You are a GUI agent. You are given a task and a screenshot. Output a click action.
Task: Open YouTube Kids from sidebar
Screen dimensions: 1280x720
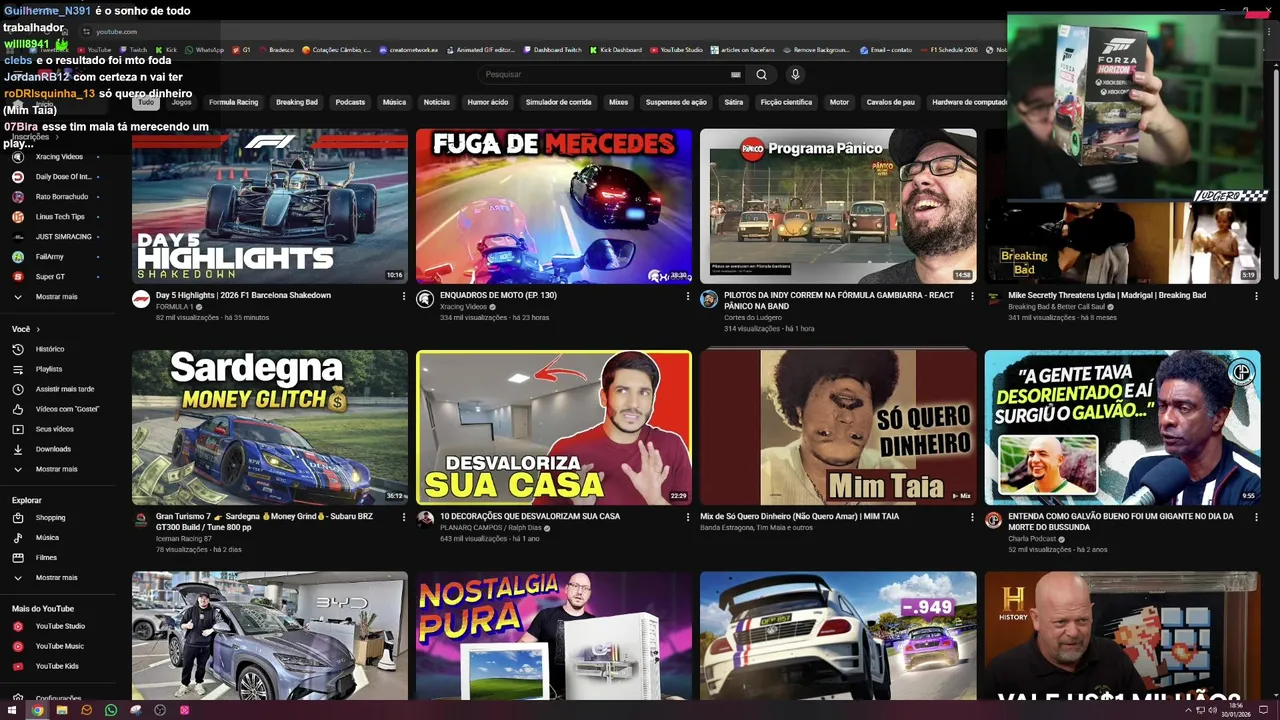pos(57,666)
